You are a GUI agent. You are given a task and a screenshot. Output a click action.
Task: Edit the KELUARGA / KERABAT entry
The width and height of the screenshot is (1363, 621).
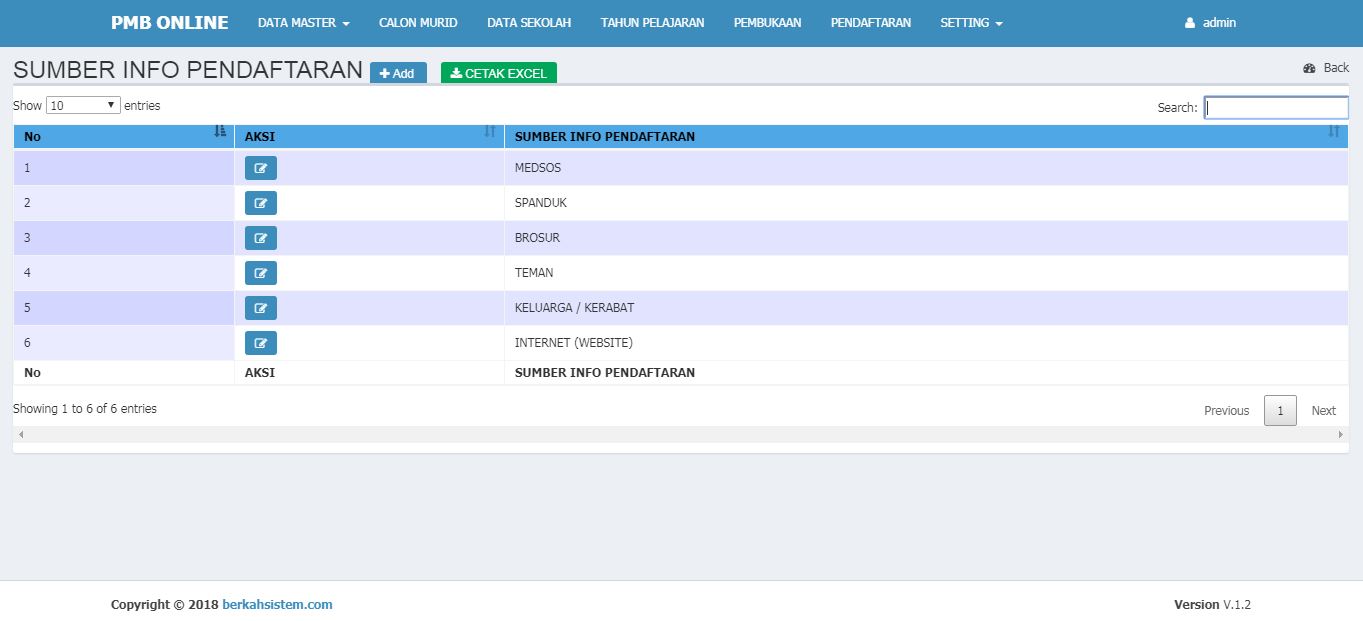260,308
